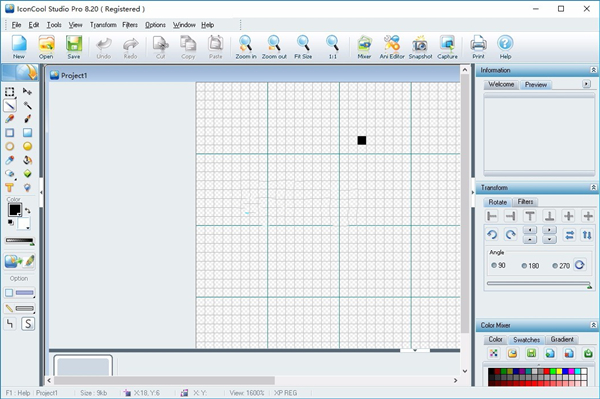Toggle the angled line option button

10,324
